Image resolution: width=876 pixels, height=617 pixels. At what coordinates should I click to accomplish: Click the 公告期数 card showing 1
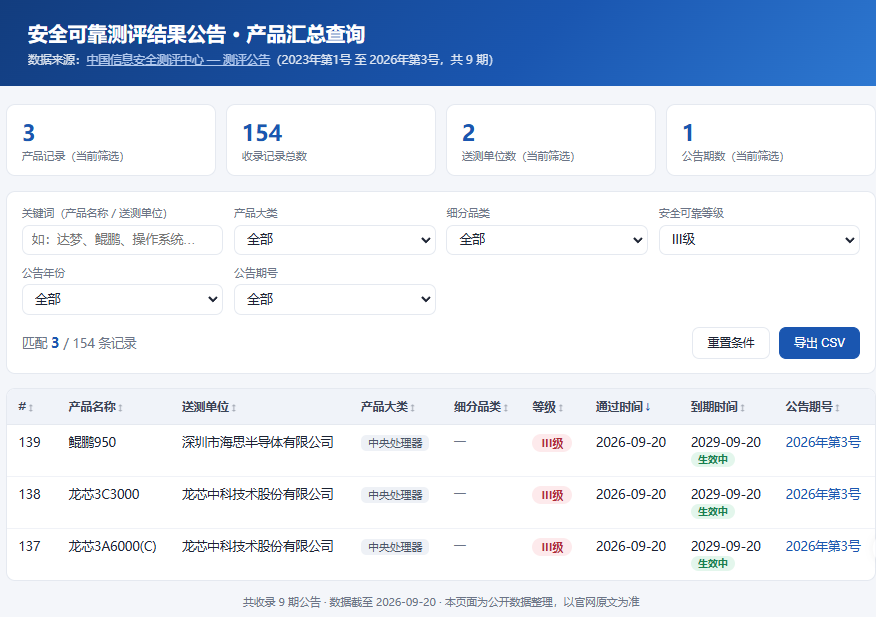coord(771,140)
